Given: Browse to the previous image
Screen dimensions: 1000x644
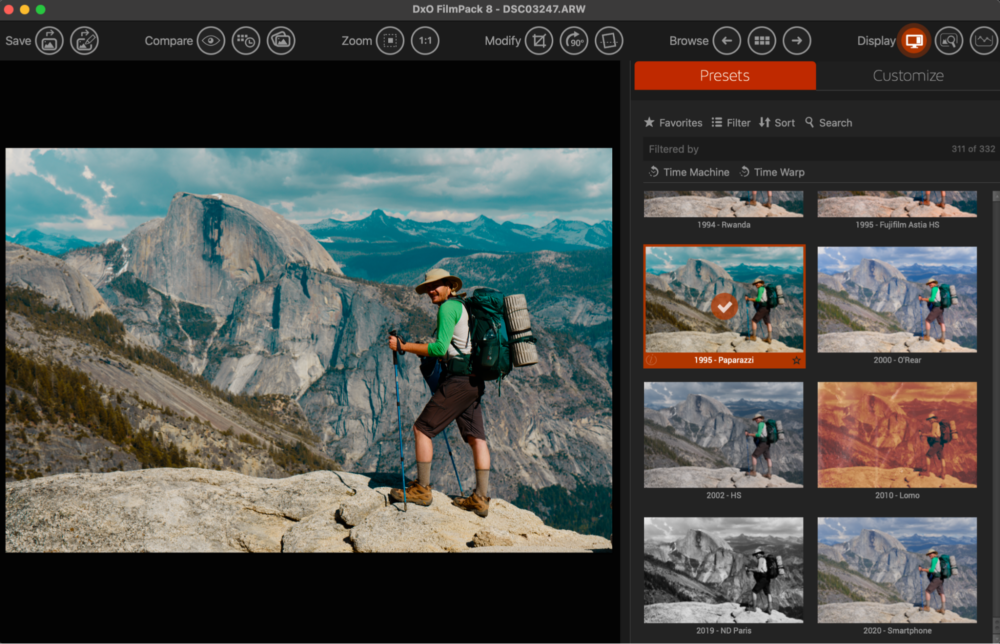Looking at the screenshot, I should point(727,41).
